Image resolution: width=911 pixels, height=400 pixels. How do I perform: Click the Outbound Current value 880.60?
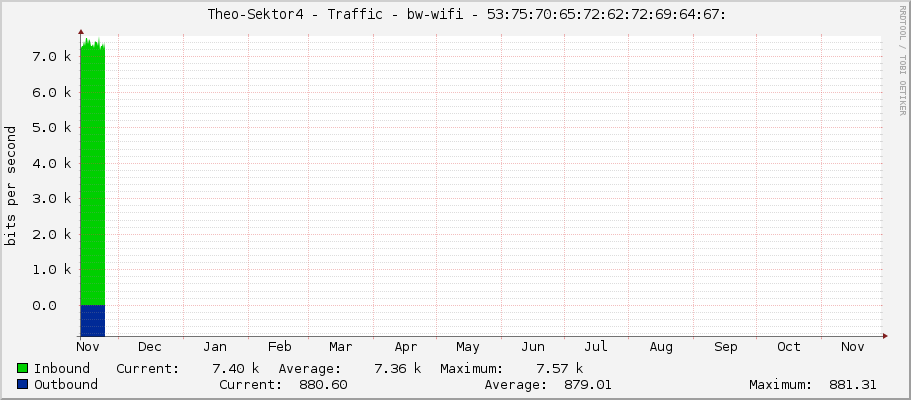click(323, 385)
